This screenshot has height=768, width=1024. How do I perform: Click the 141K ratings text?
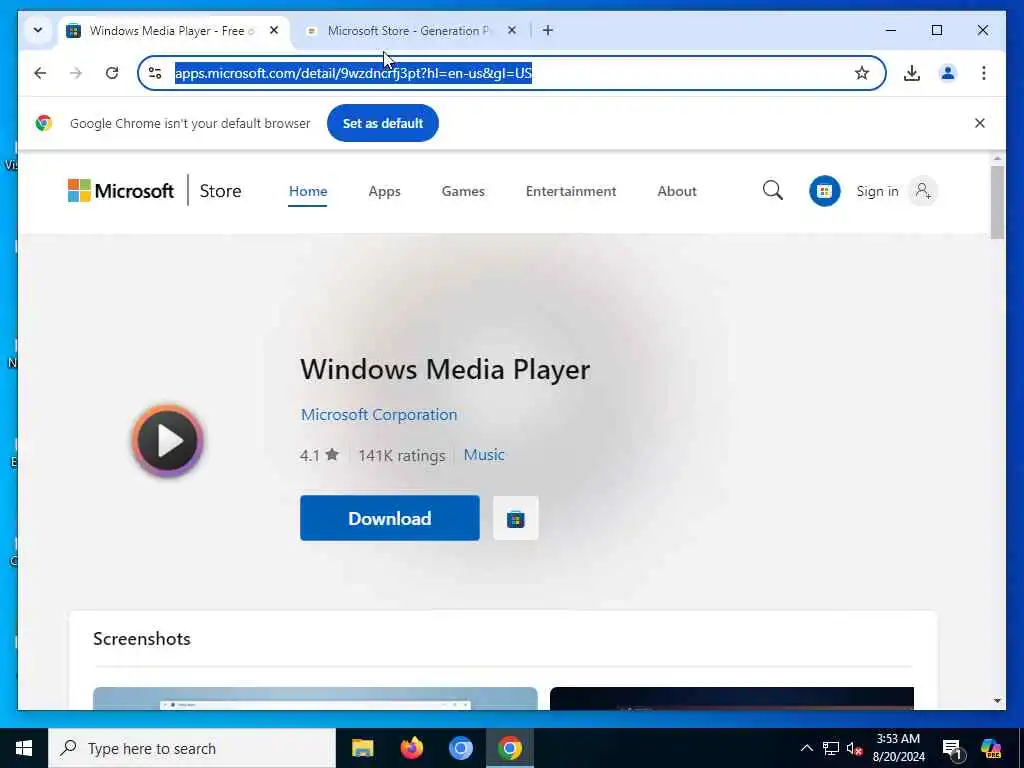click(402, 455)
